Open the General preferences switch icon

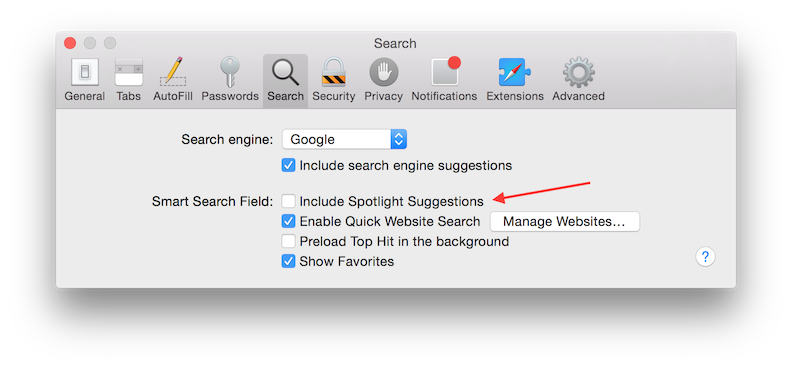(84, 72)
